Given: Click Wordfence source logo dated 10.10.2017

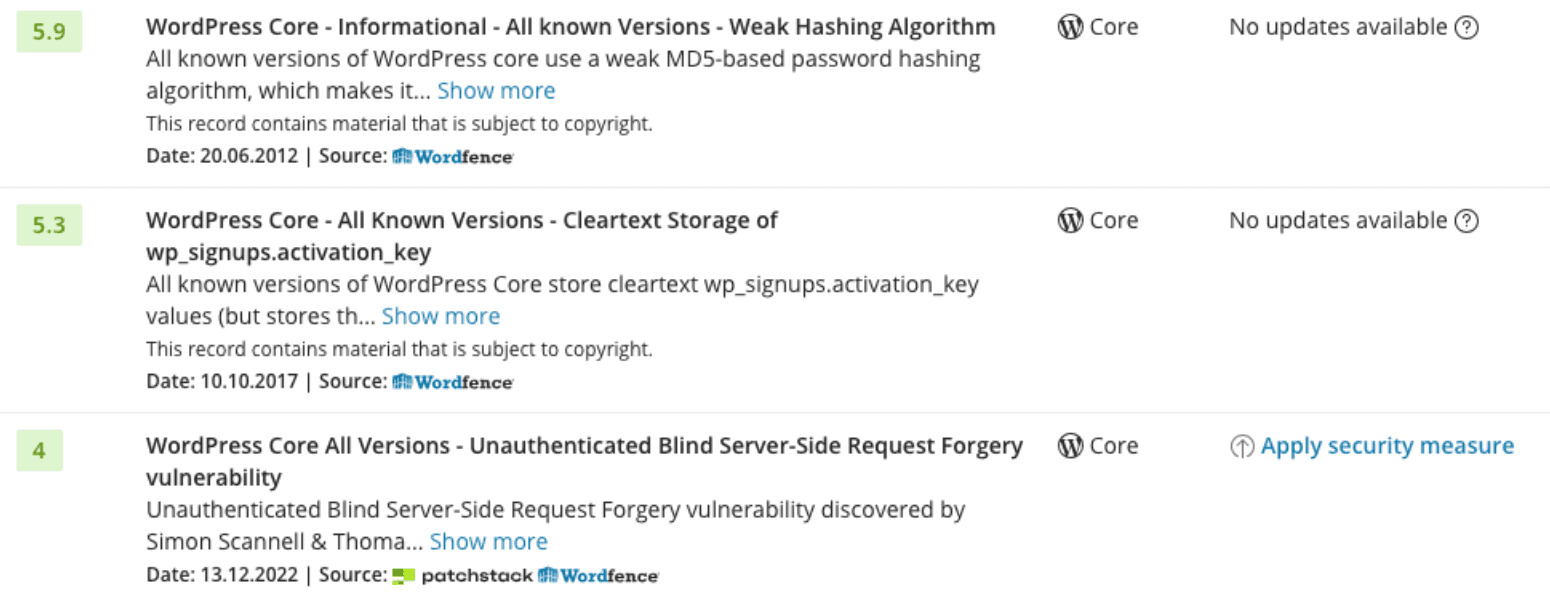Looking at the screenshot, I should [x=453, y=381].
